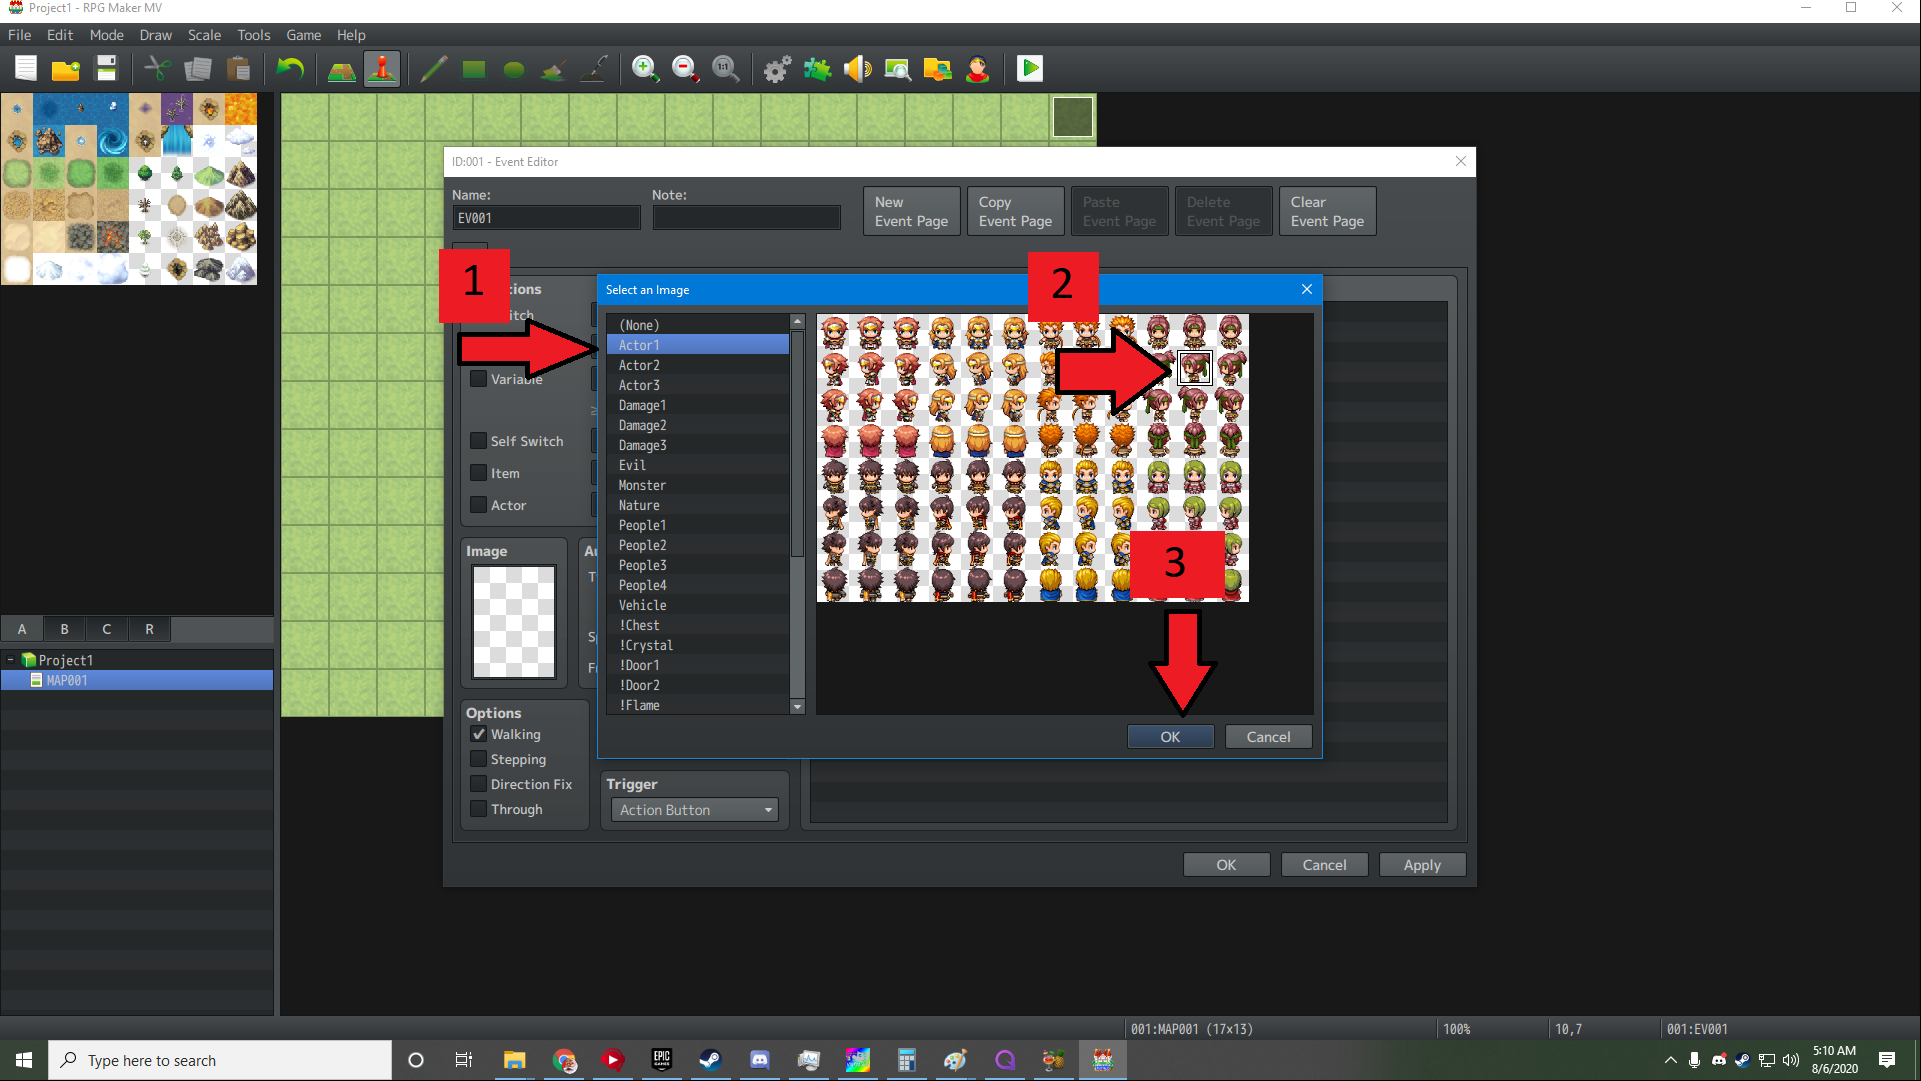
Task: Open the Plugin Manager puzzle icon
Action: pos(817,69)
